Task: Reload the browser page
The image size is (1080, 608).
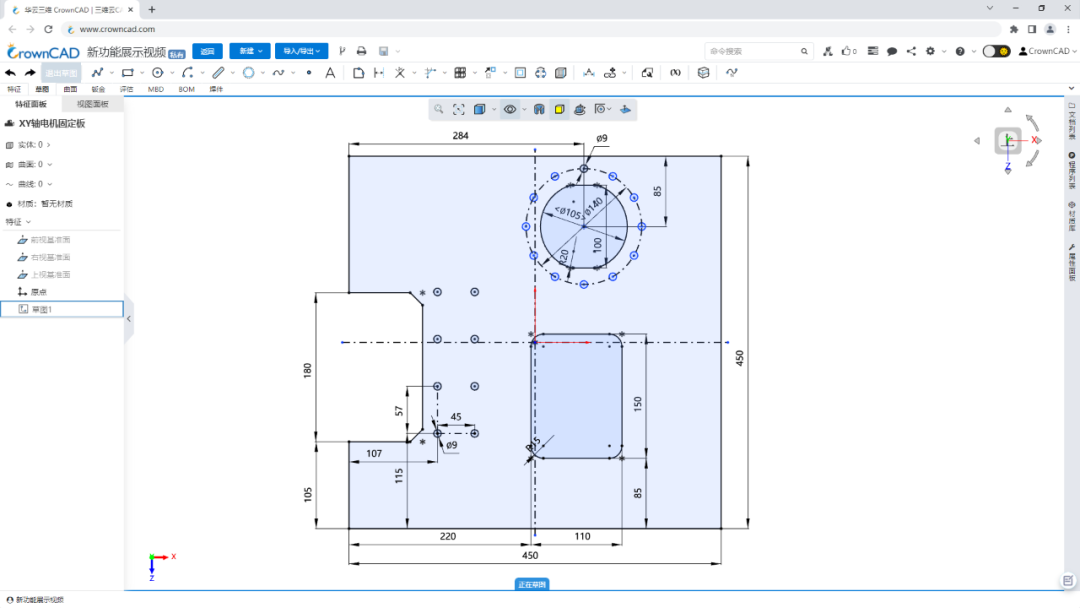Action: pos(48,29)
